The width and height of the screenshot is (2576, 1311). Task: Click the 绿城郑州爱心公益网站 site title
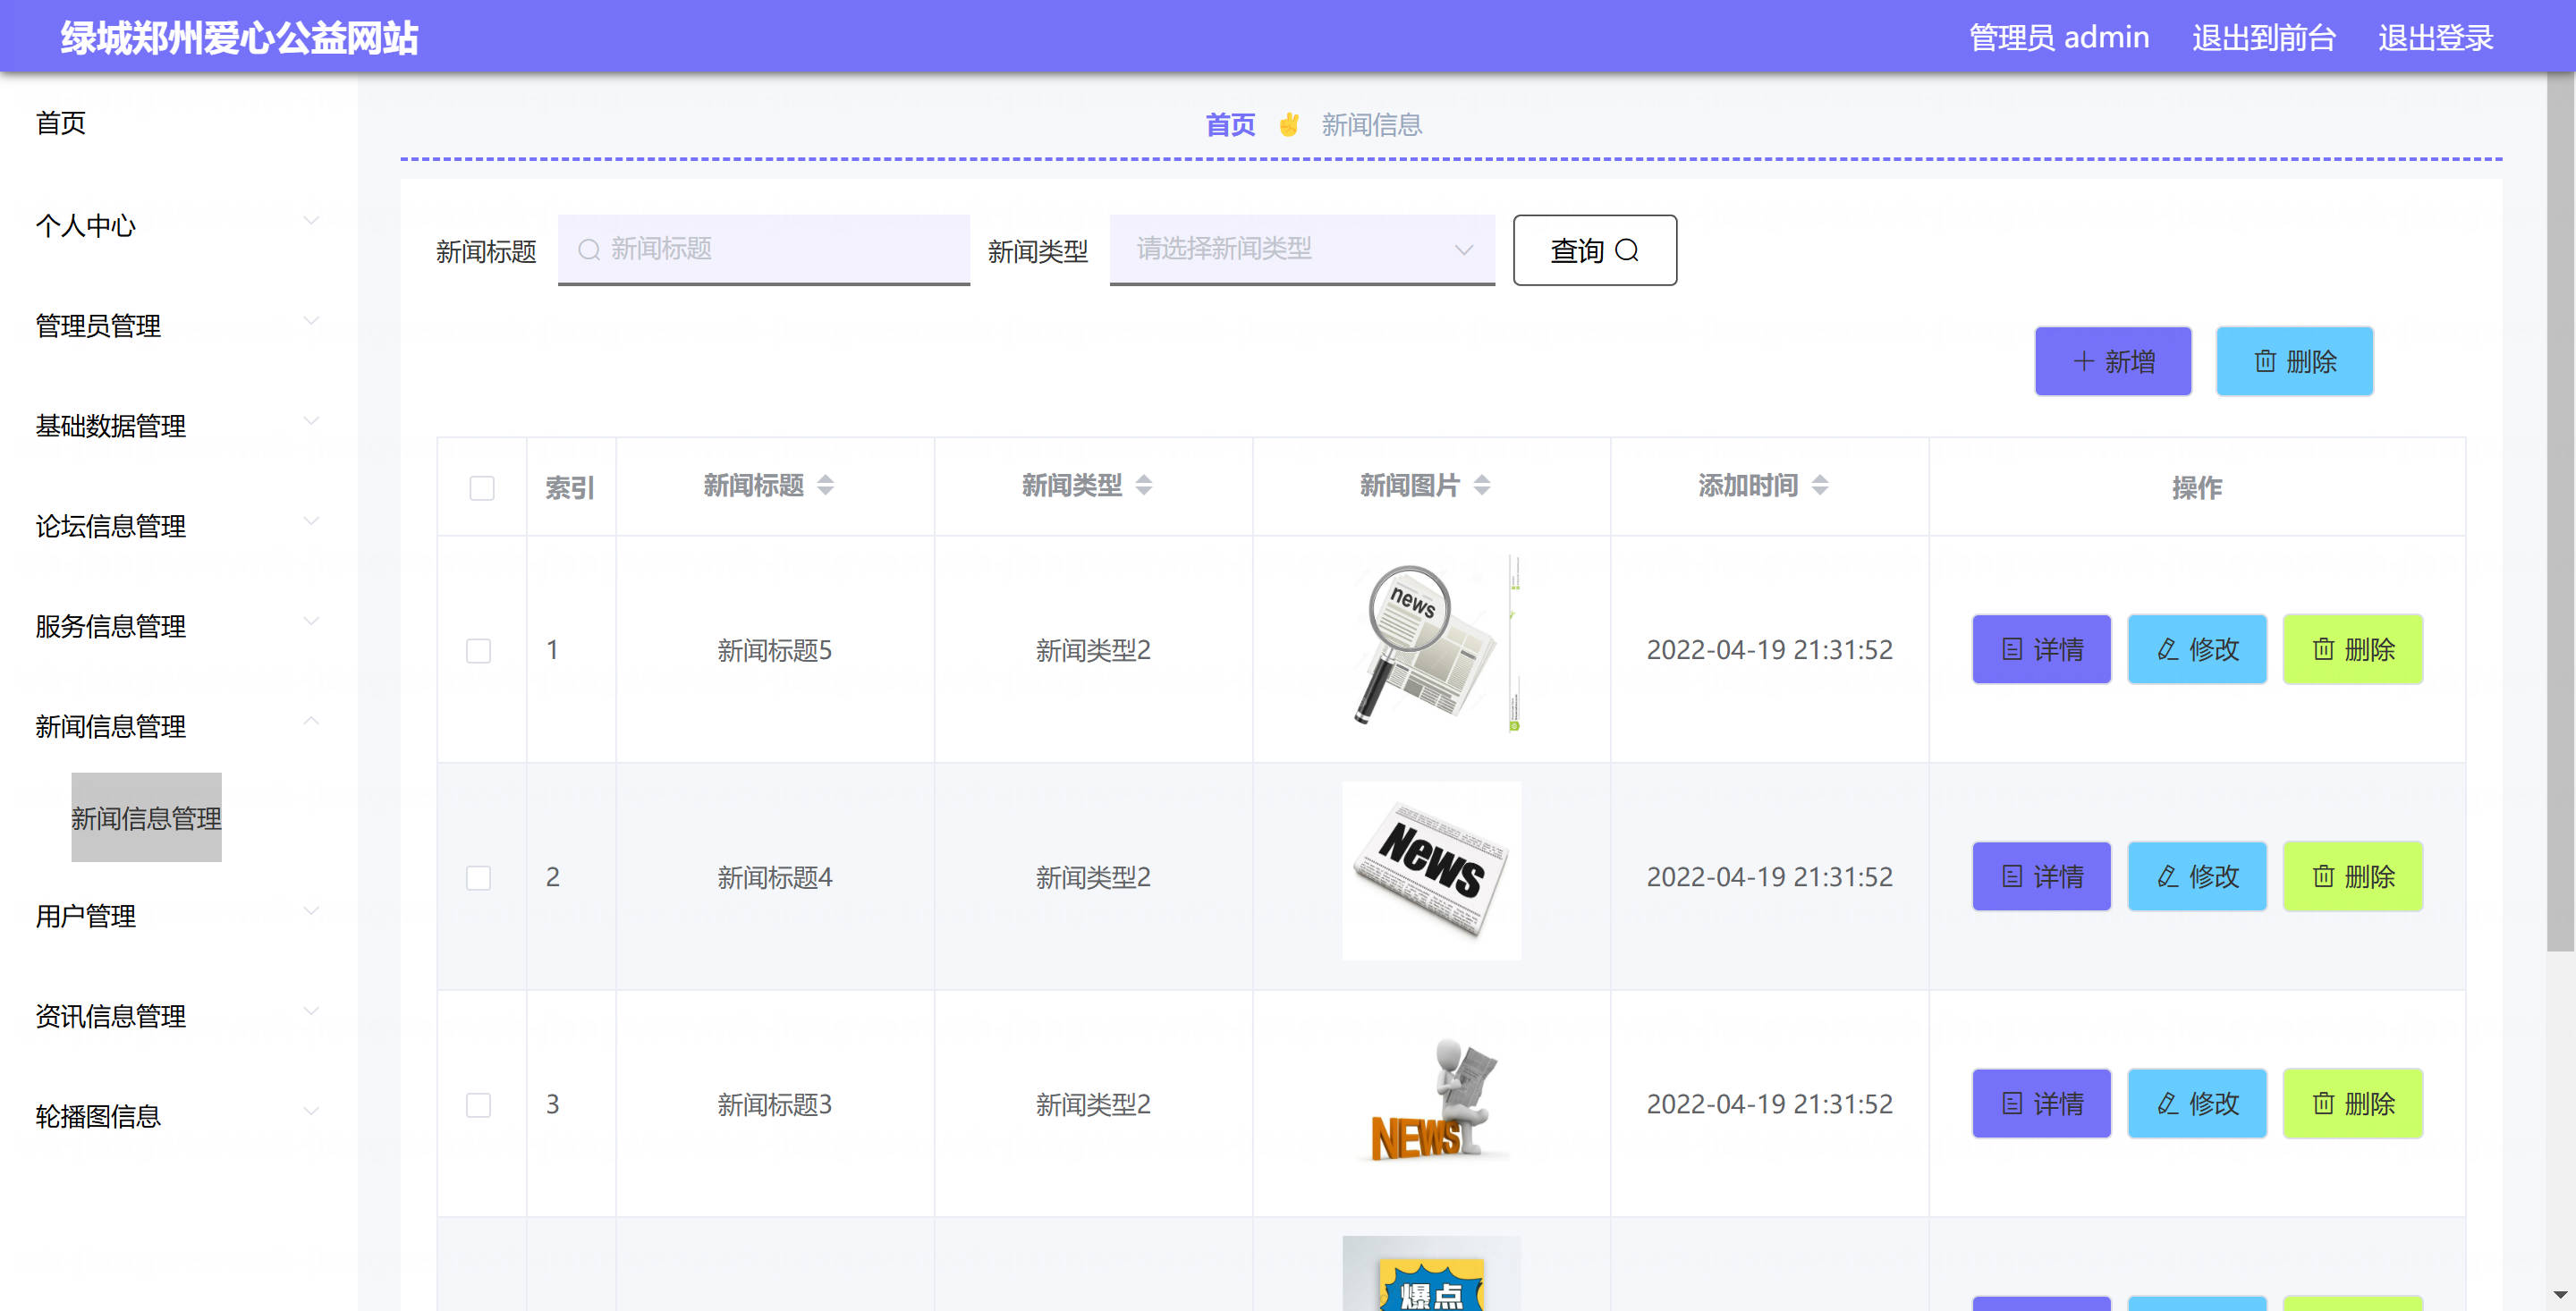coord(239,38)
